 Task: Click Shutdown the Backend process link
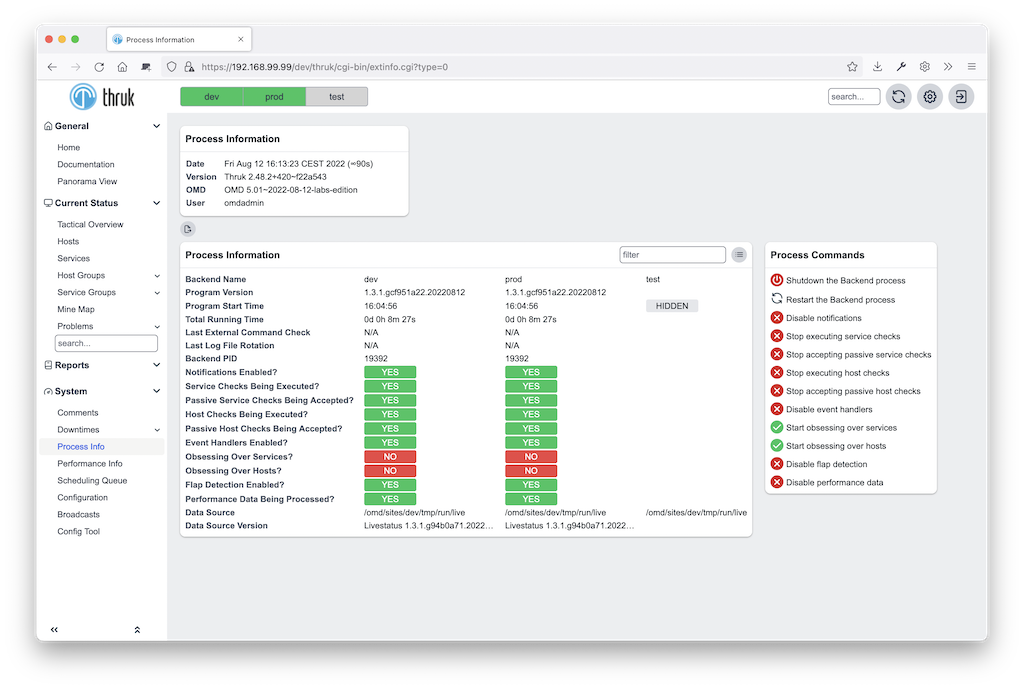click(846, 281)
